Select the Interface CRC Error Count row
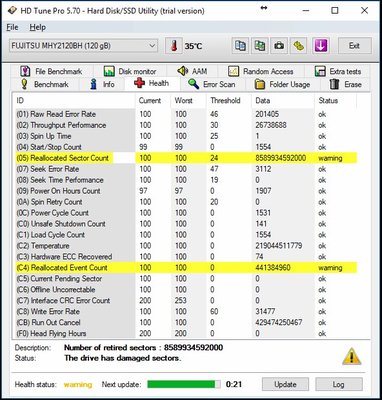 pyautogui.click(x=185, y=301)
